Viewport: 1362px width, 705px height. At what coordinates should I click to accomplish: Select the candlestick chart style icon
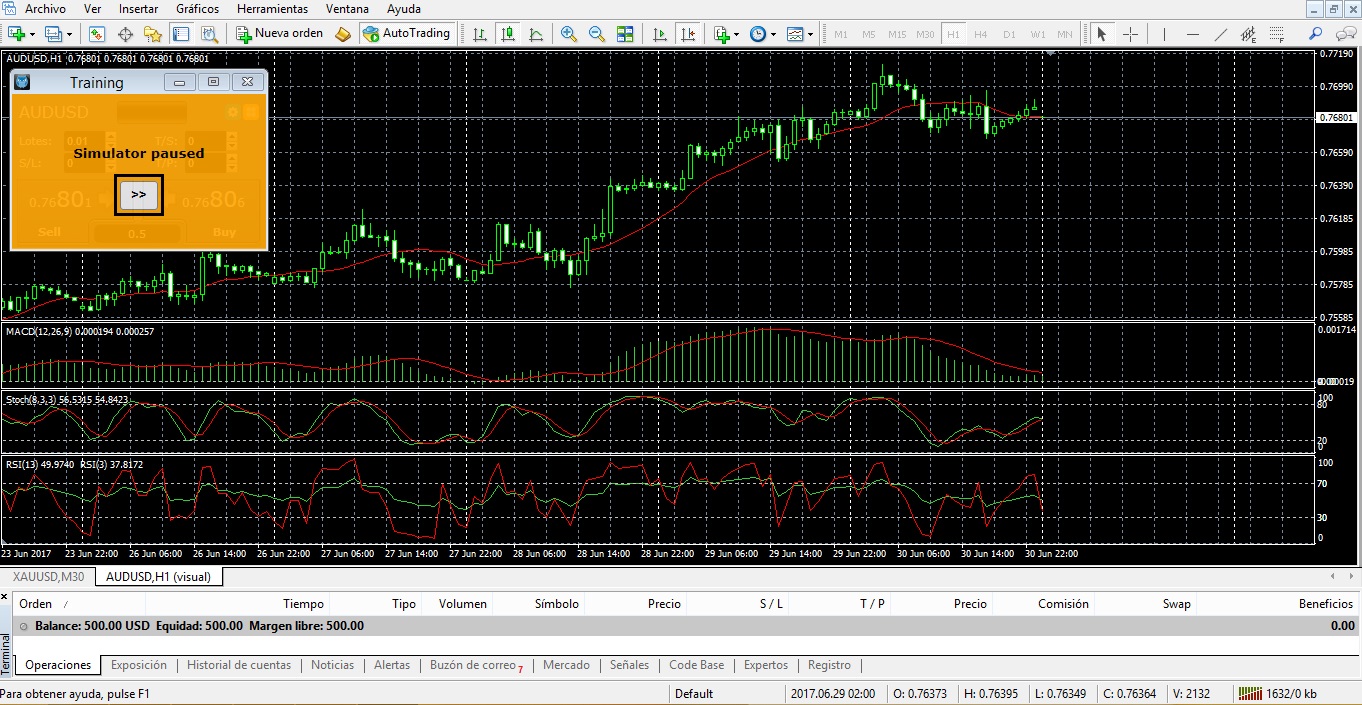coord(510,33)
